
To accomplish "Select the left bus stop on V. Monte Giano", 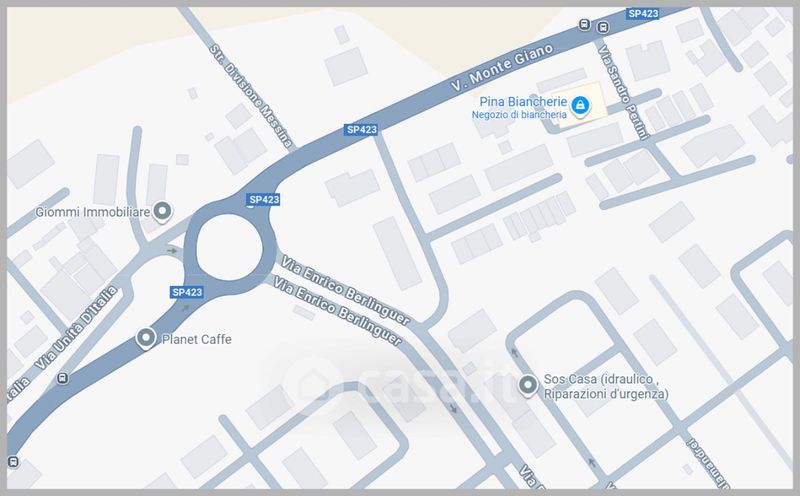I will coord(584,24).
